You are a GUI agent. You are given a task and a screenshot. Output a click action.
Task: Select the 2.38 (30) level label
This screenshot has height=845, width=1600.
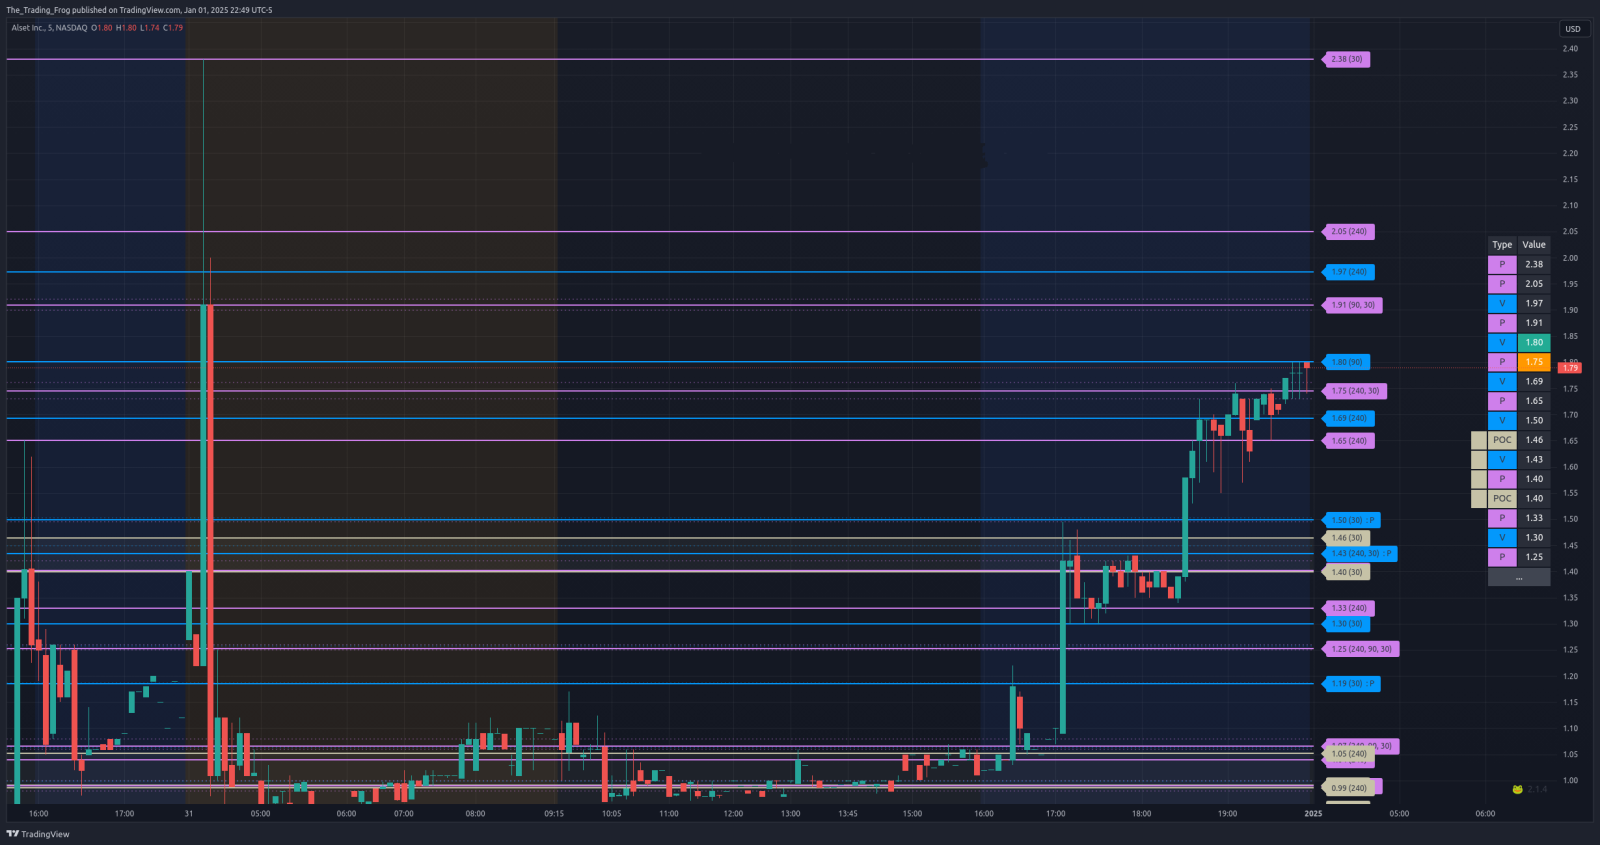[x=1346, y=59]
